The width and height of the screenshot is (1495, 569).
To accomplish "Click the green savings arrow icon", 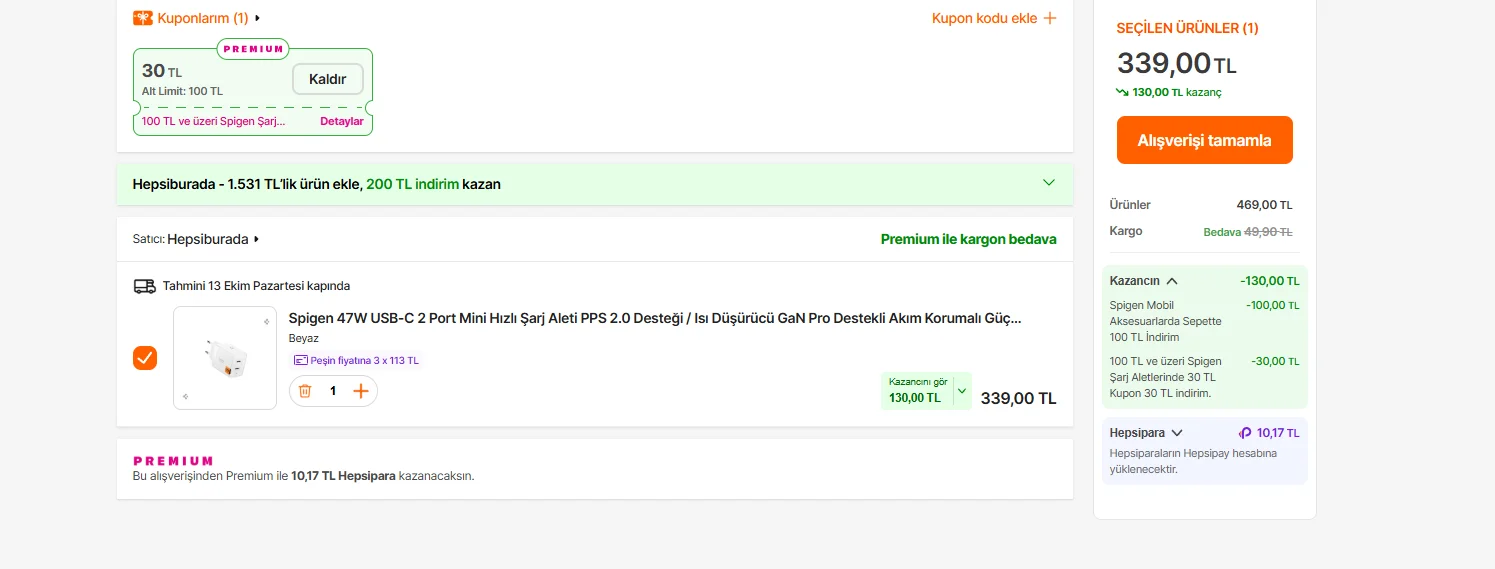I will [x=1122, y=92].
